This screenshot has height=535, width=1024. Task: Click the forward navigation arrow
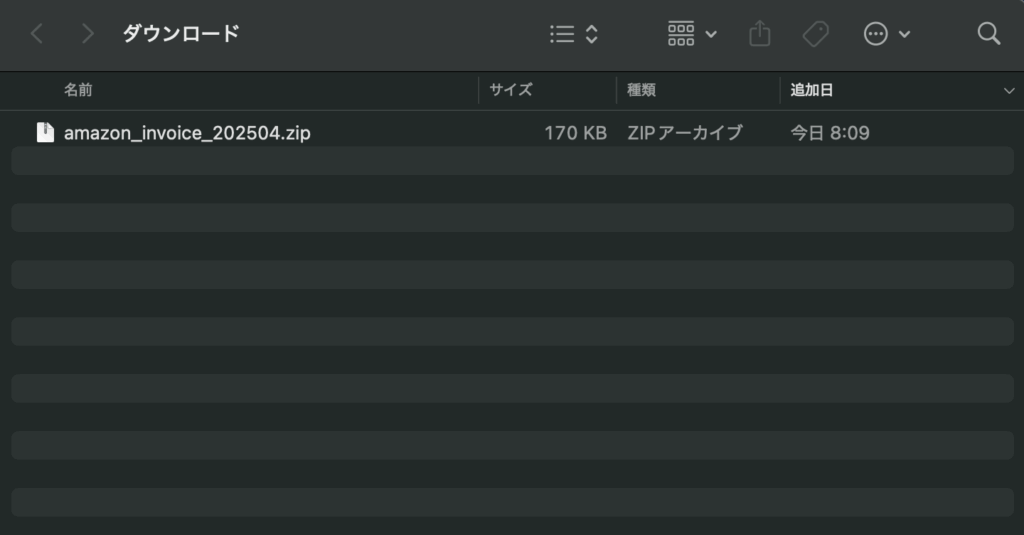coord(87,34)
